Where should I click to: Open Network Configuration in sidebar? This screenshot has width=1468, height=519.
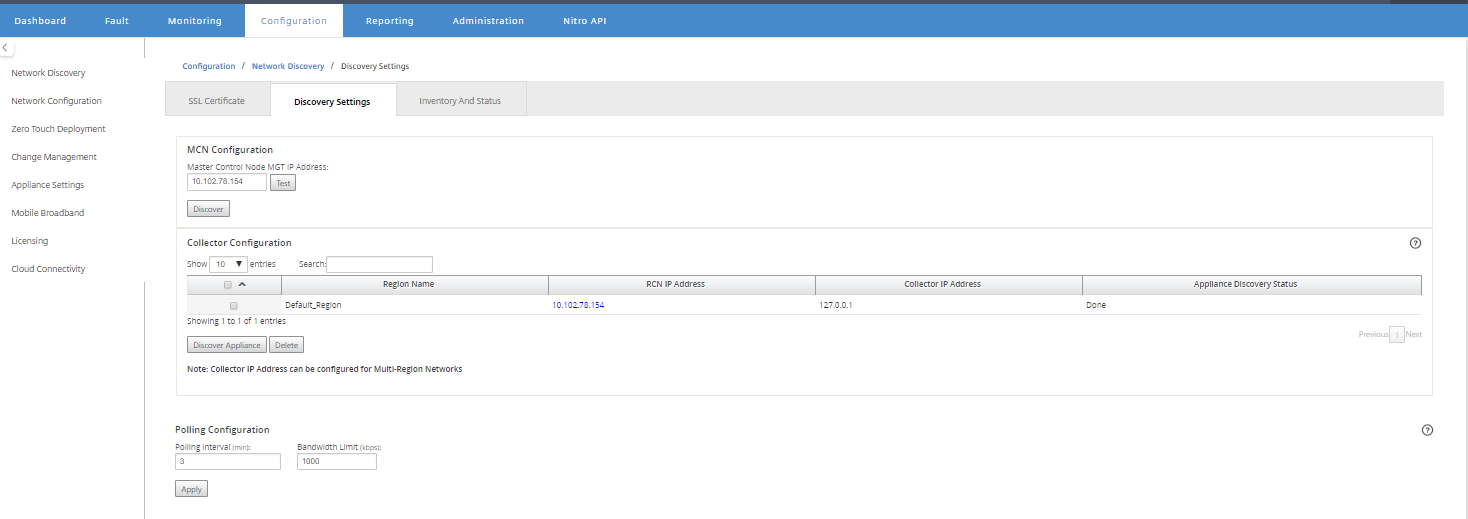[56, 101]
